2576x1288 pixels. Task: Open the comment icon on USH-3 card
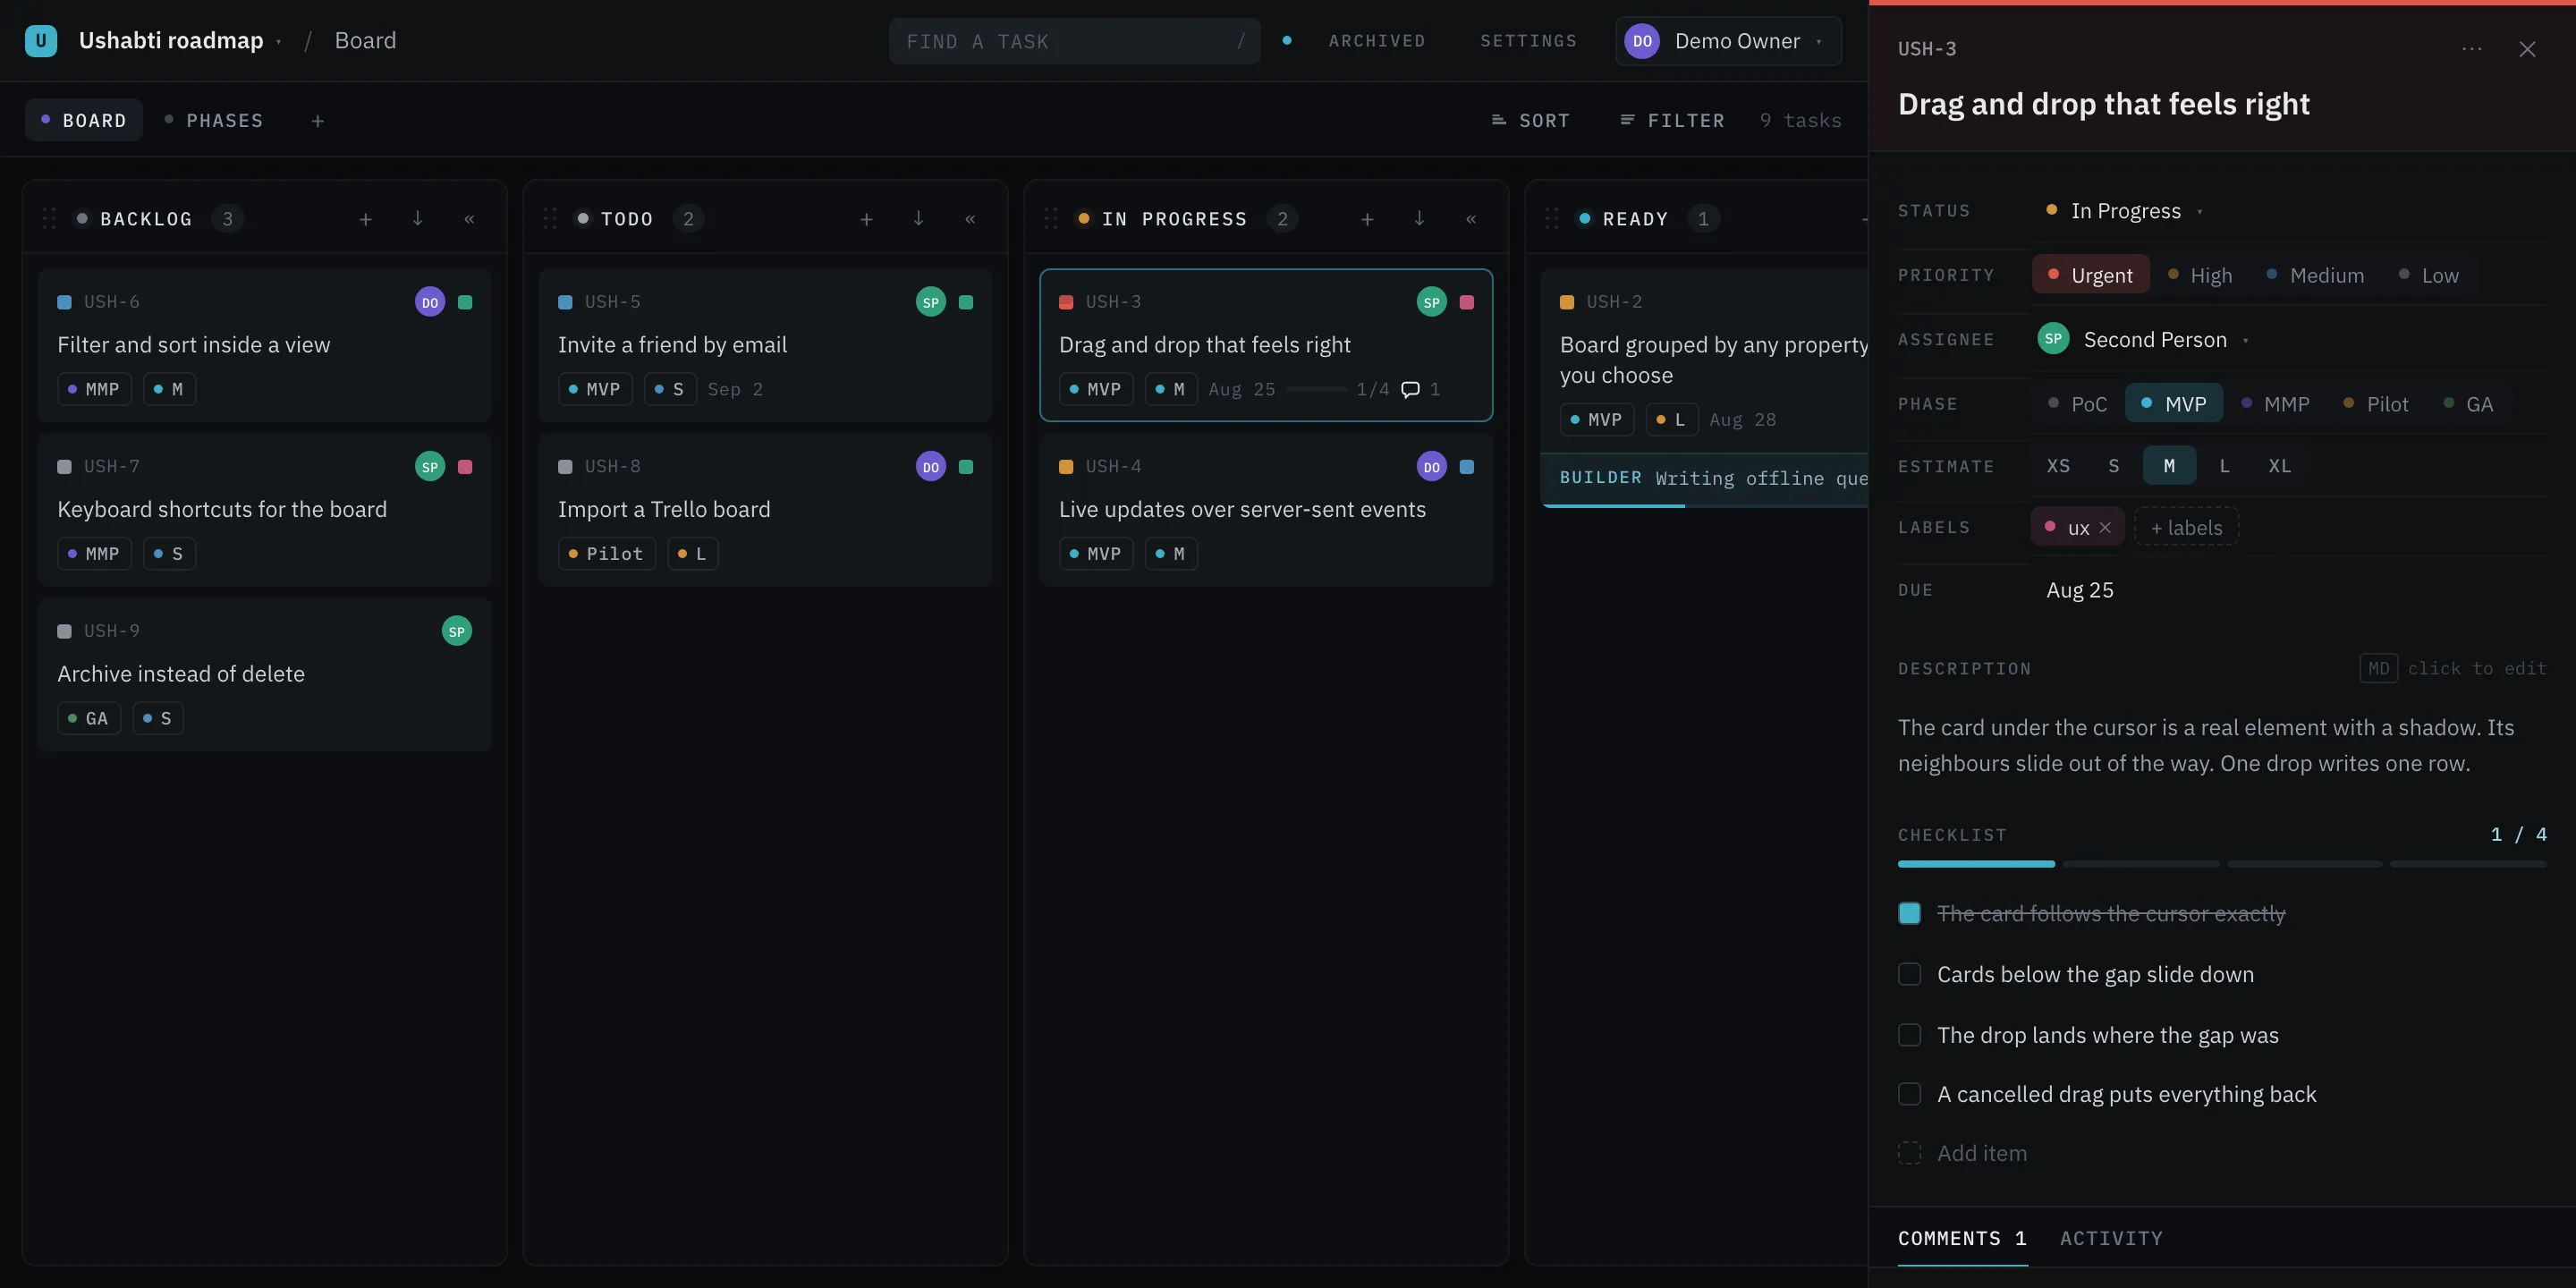pyautogui.click(x=1410, y=389)
